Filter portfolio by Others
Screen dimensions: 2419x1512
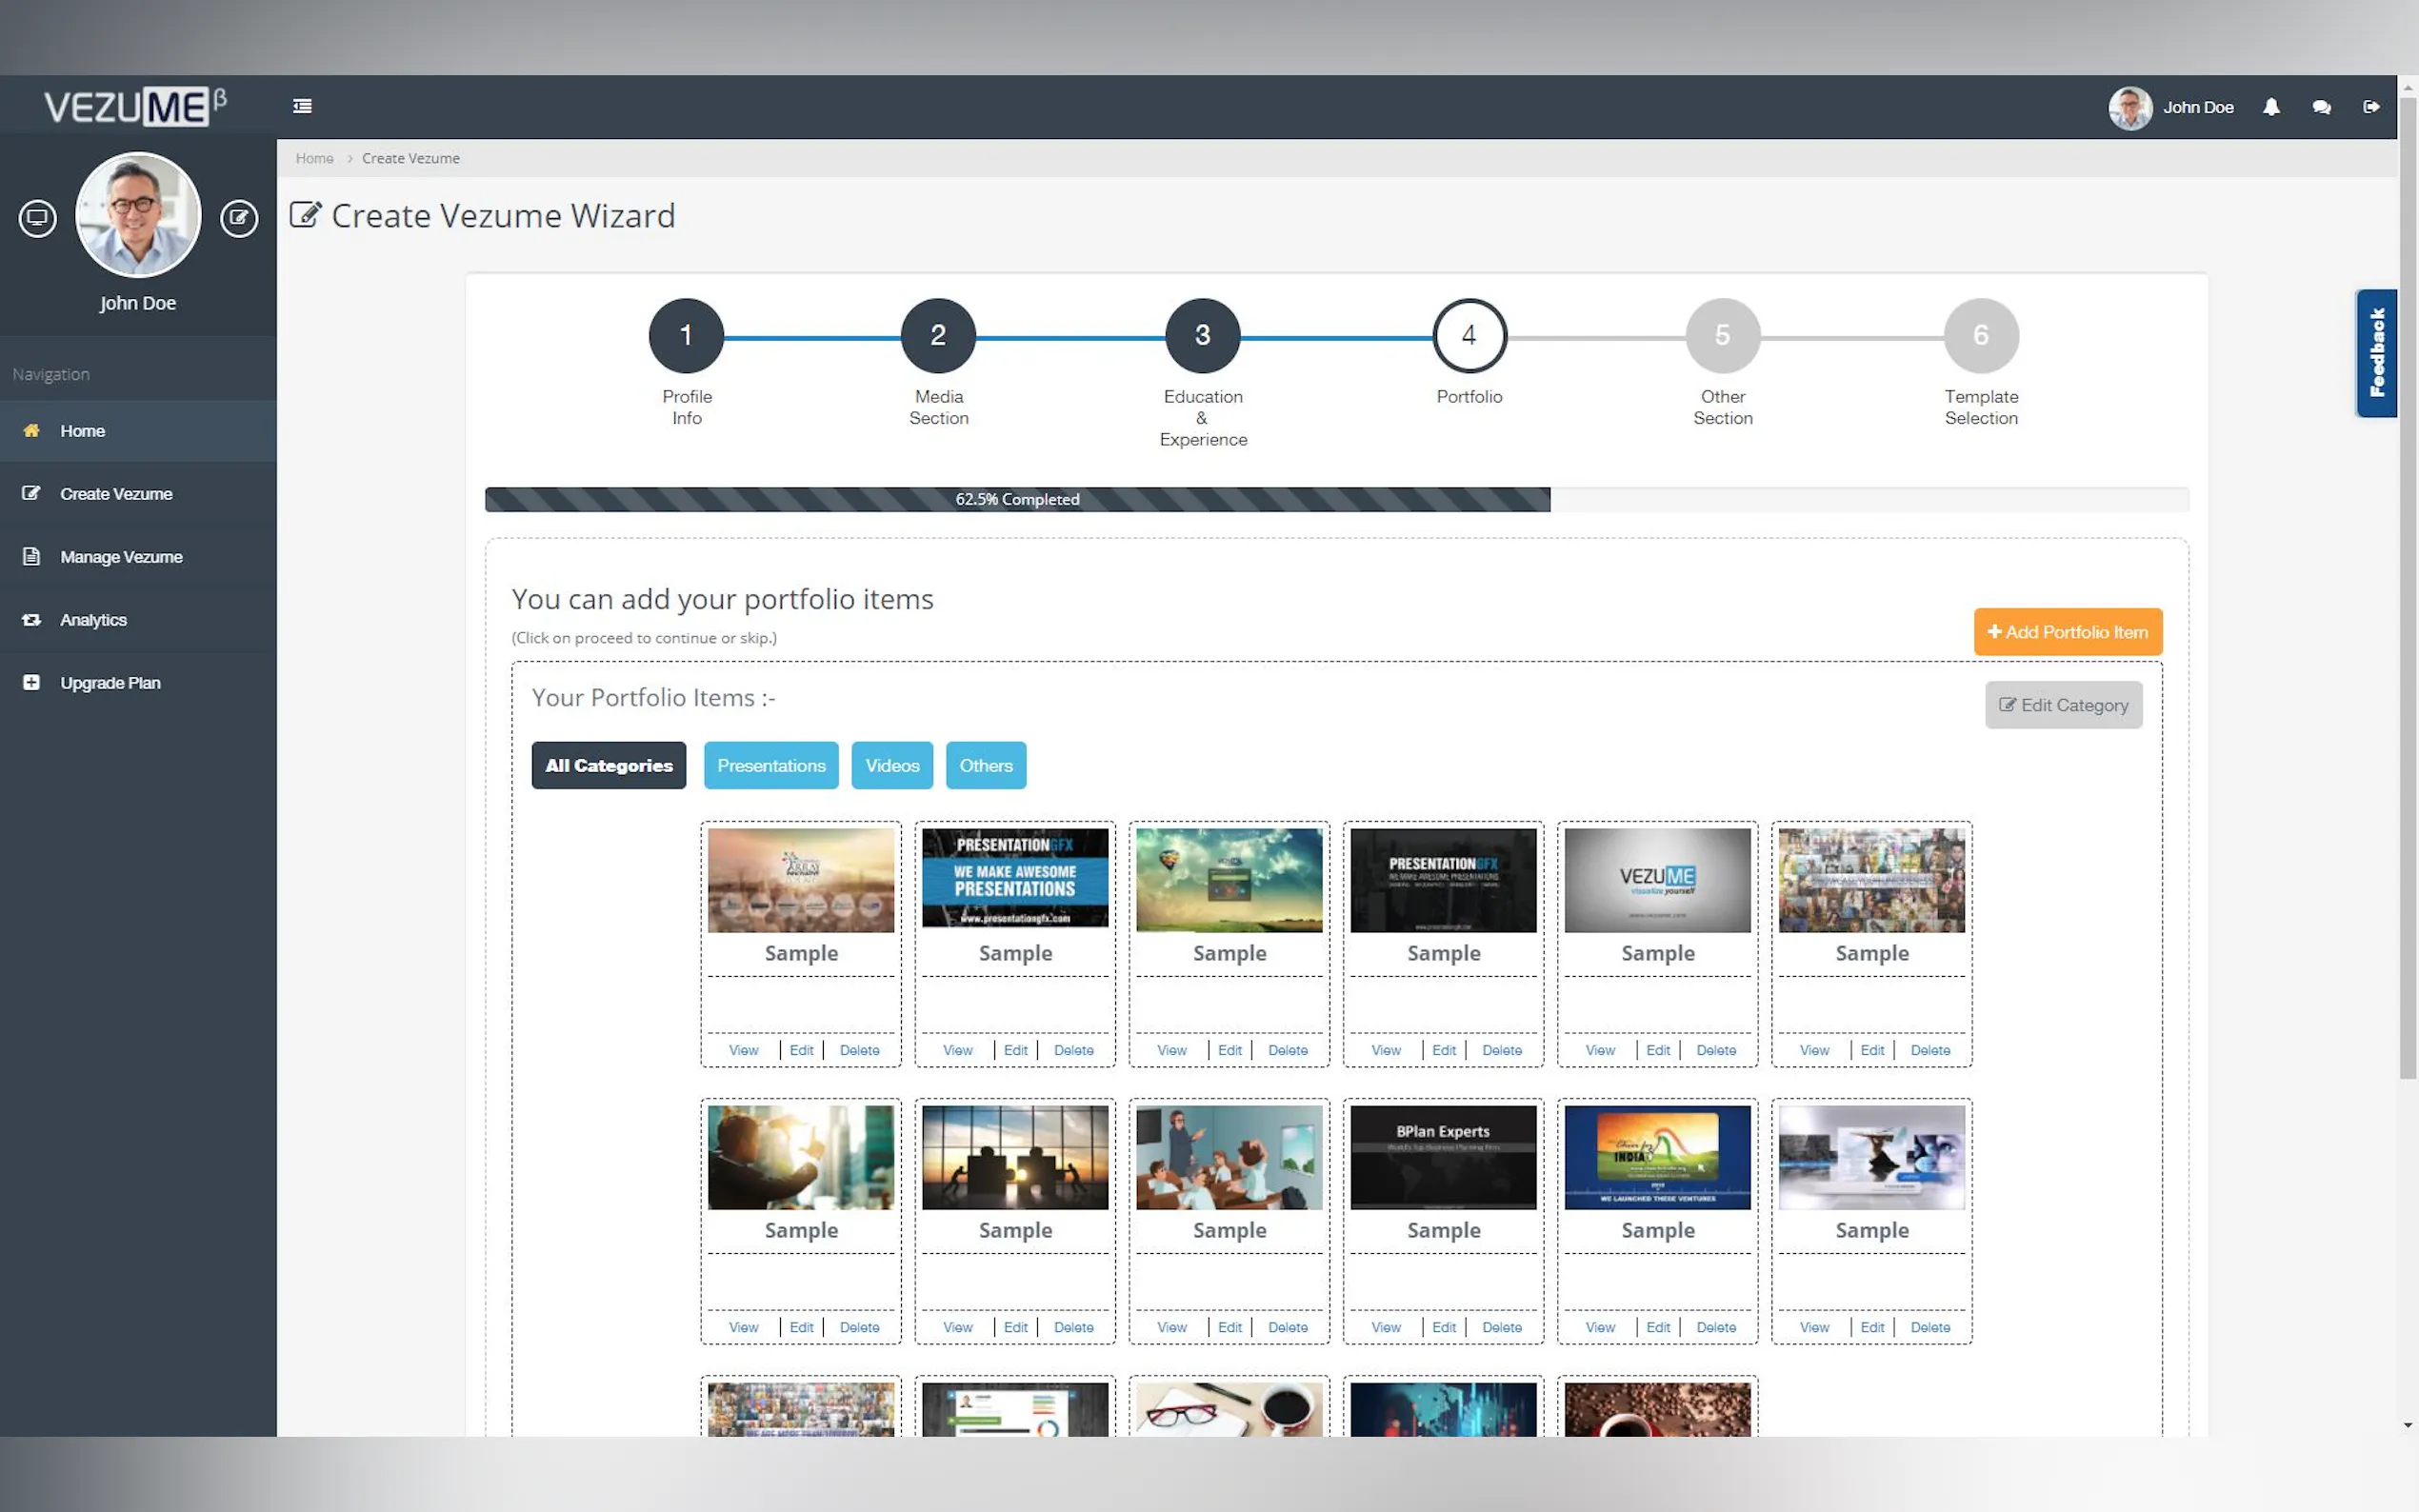(986, 765)
